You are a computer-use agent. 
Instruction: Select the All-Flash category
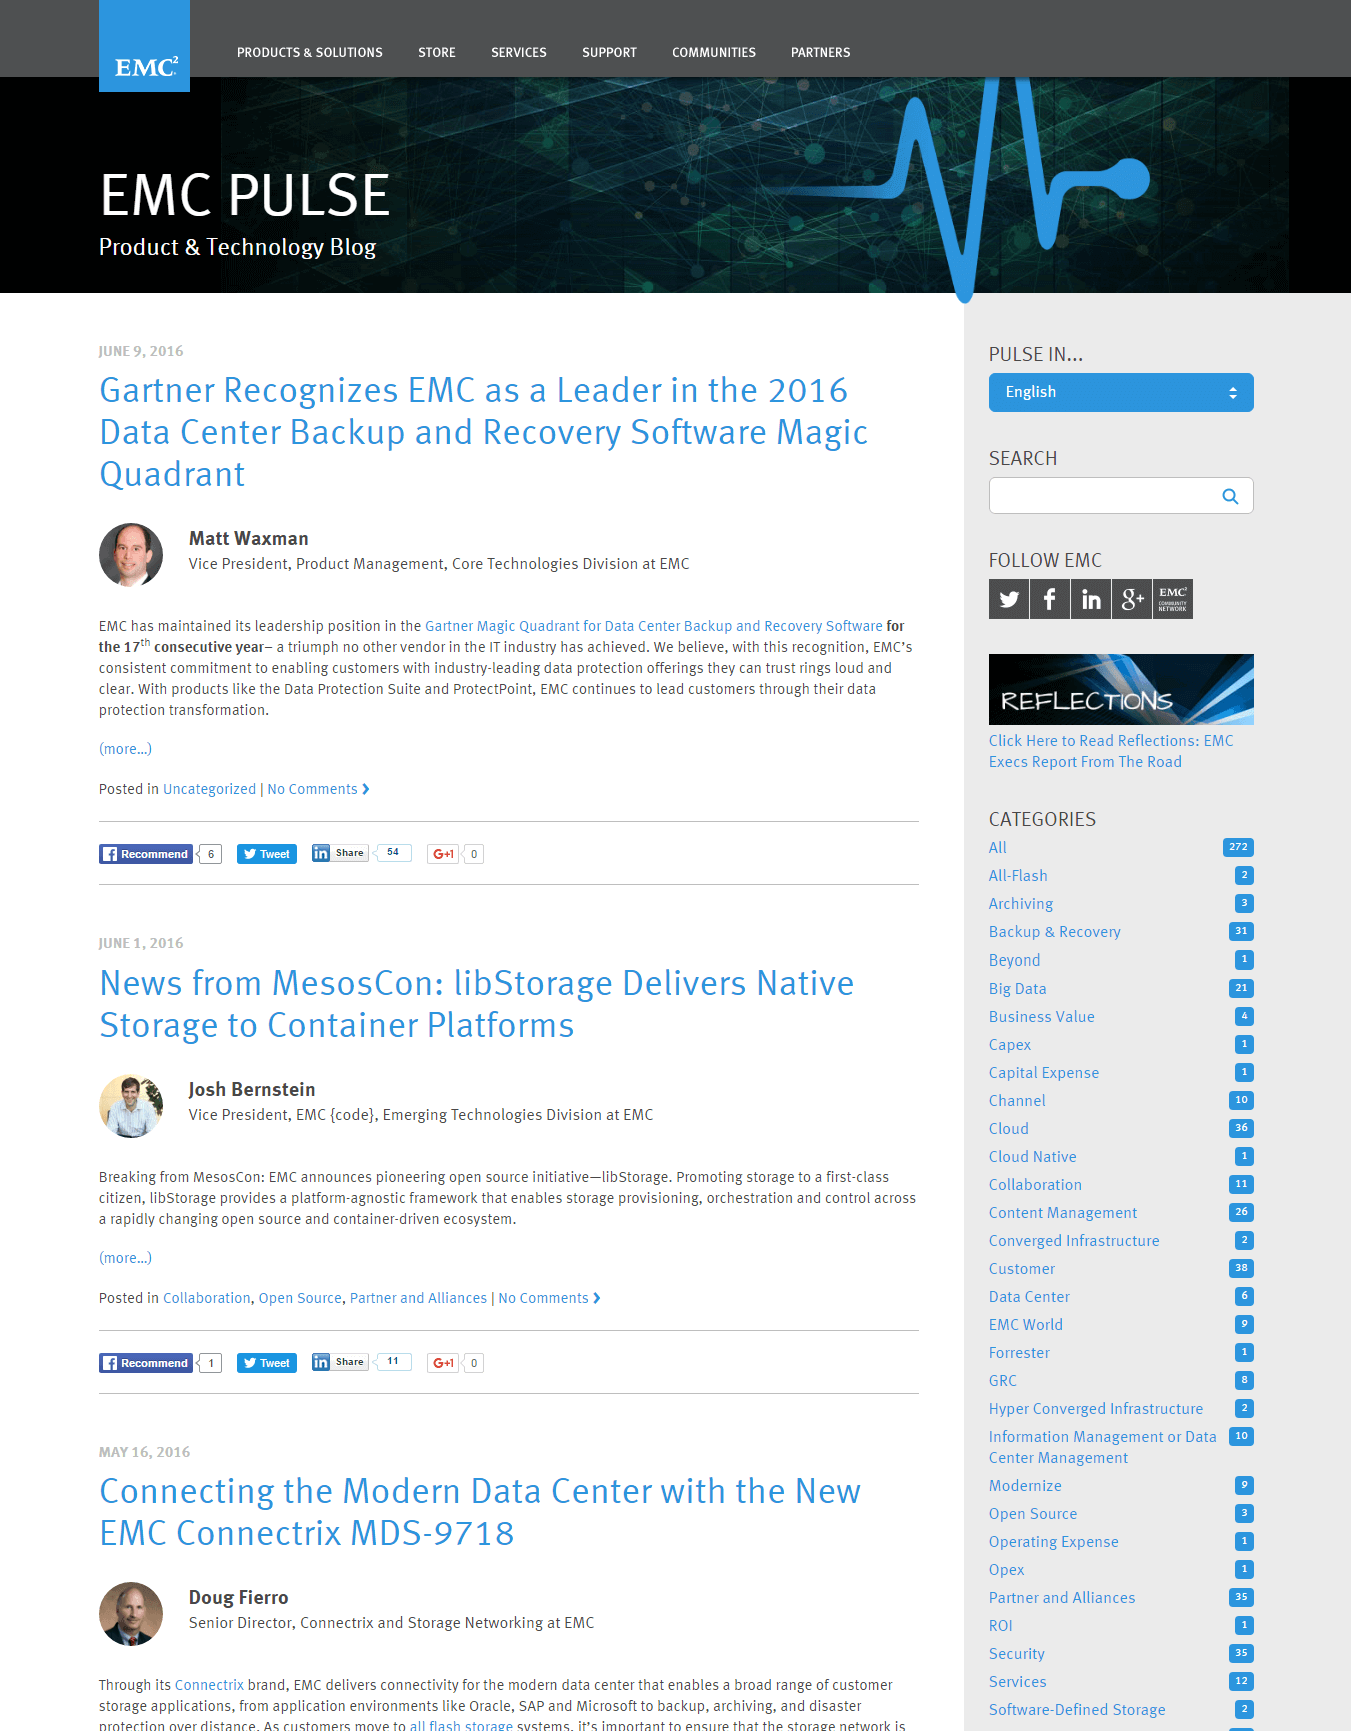[1018, 875]
